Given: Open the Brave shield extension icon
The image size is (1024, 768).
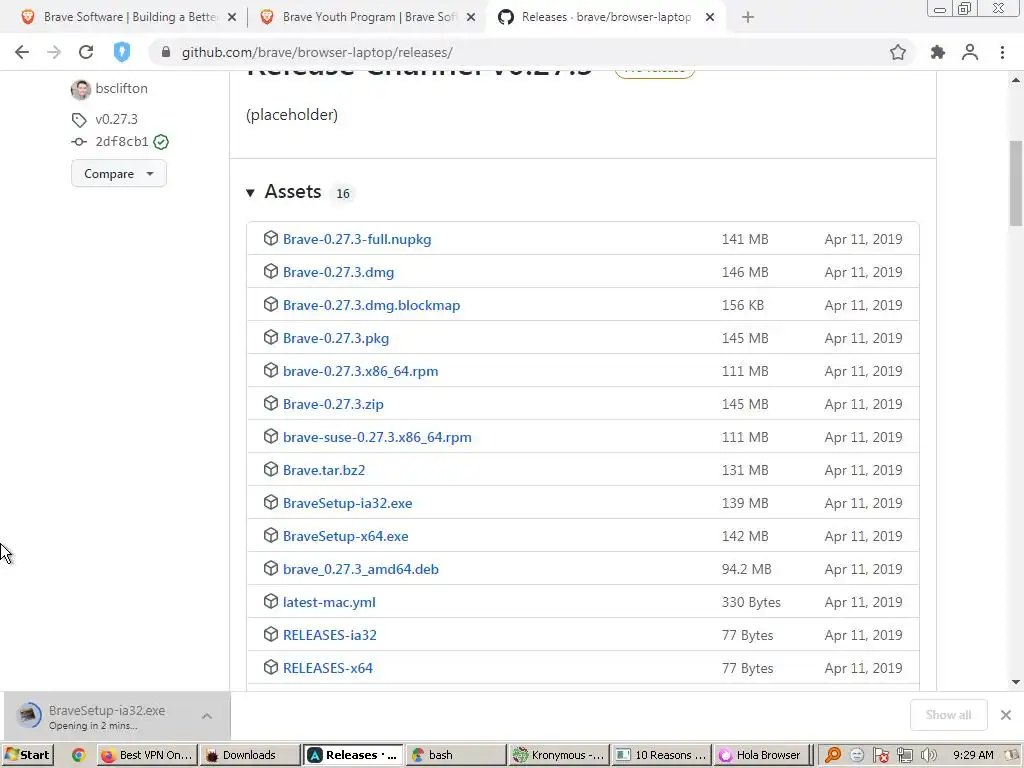Looking at the screenshot, I should click(x=122, y=52).
